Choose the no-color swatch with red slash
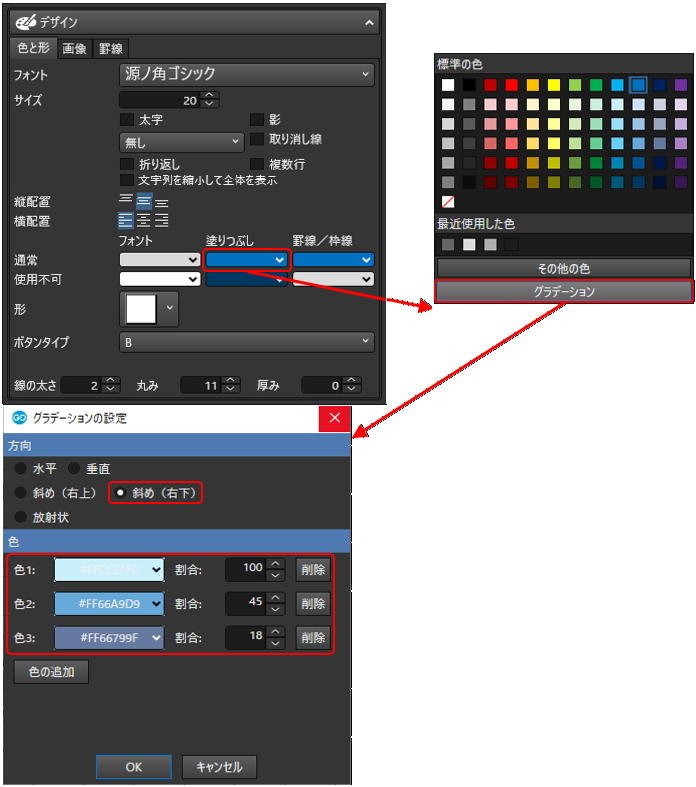This screenshot has width=696, height=787. pyautogui.click(x=448, y=202)
